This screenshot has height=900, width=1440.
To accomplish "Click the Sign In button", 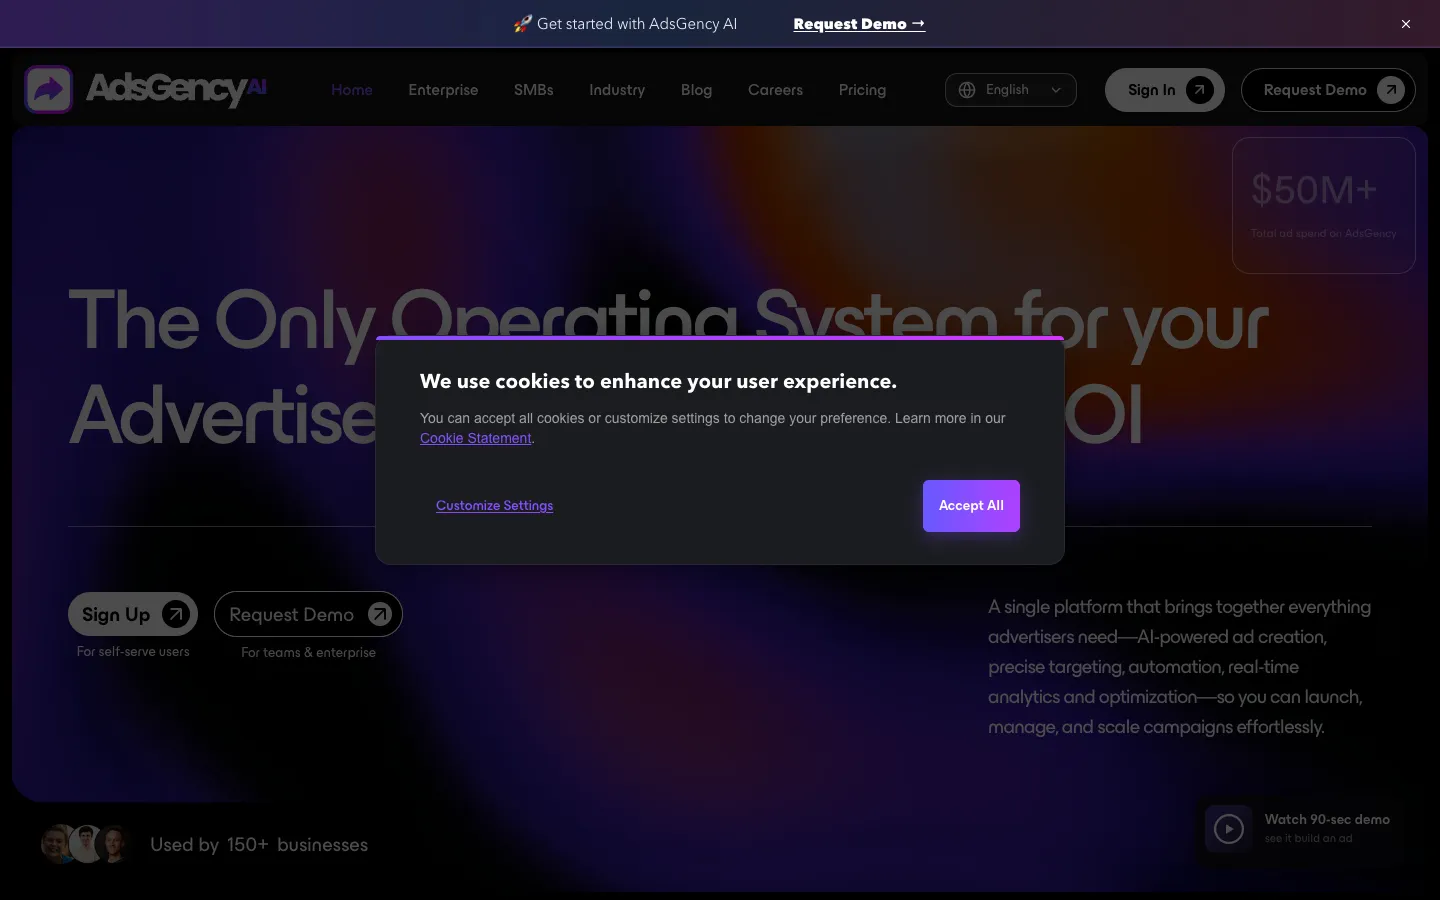I will tap(1165, 90).
